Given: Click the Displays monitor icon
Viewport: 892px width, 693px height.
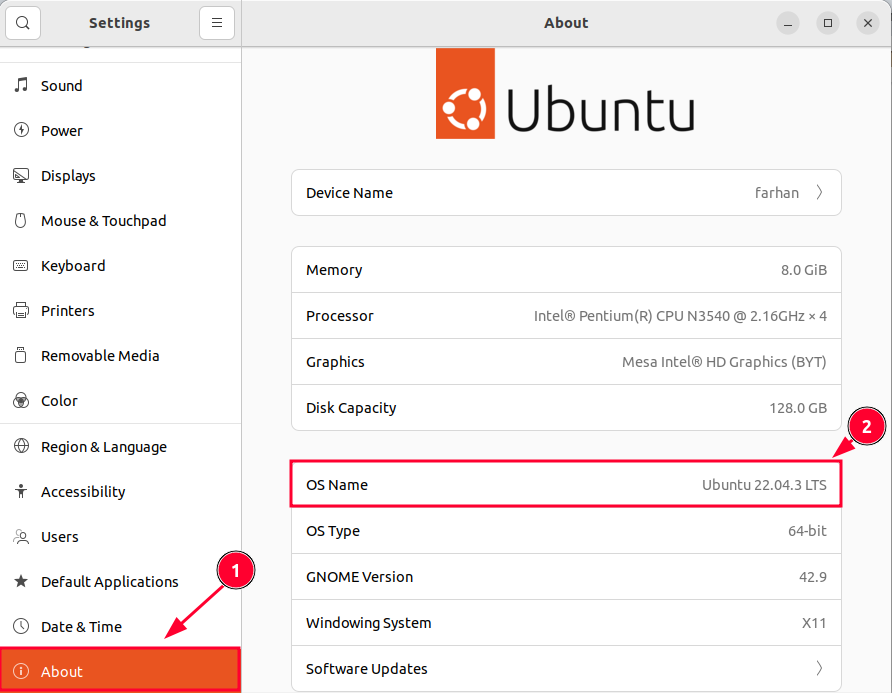Looking at the screenshot, I should click(21, 175).
